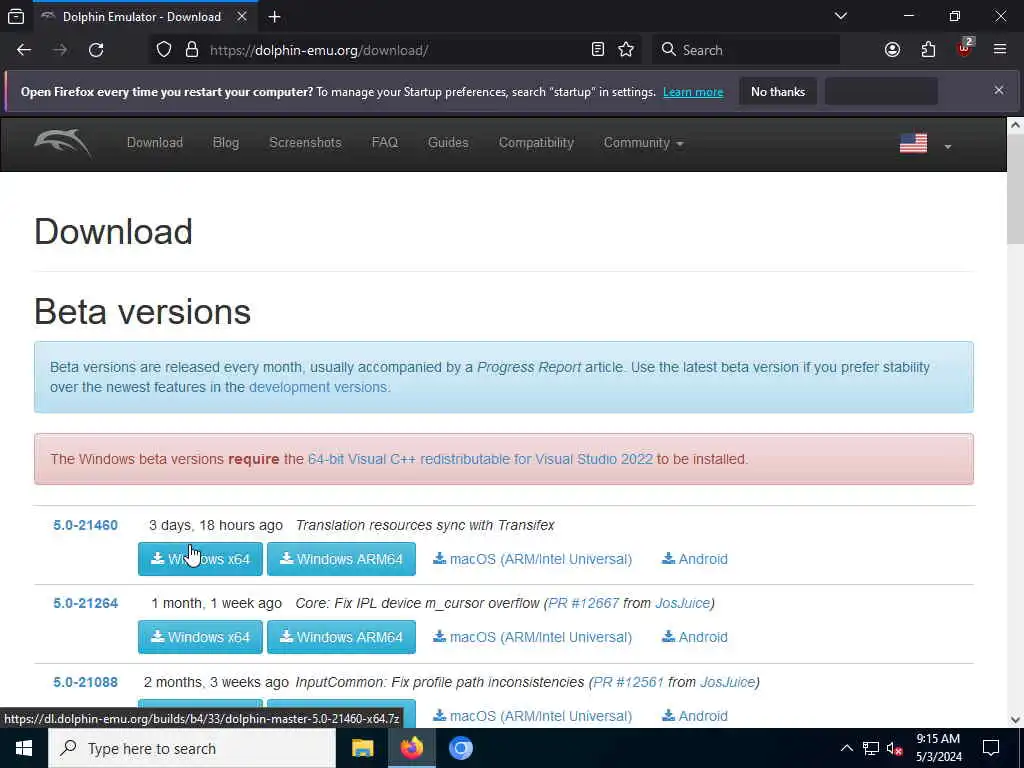The height and width of the screenshot is (768, 1024).
Task: Download Windows ARM64 build of 5.0-21264
Action: tap(341, 637)
